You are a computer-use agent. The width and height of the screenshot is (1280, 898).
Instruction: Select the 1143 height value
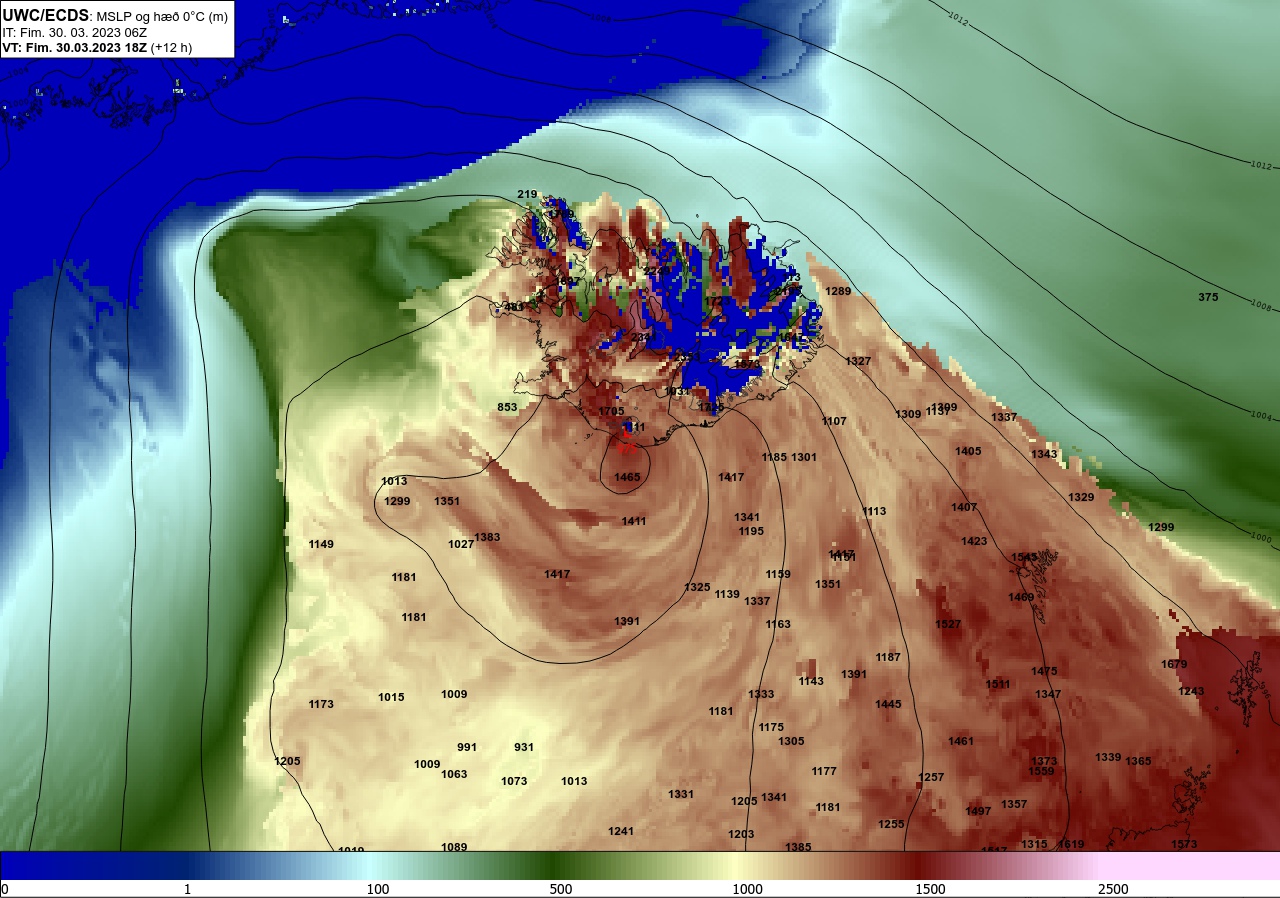point(811,681)
